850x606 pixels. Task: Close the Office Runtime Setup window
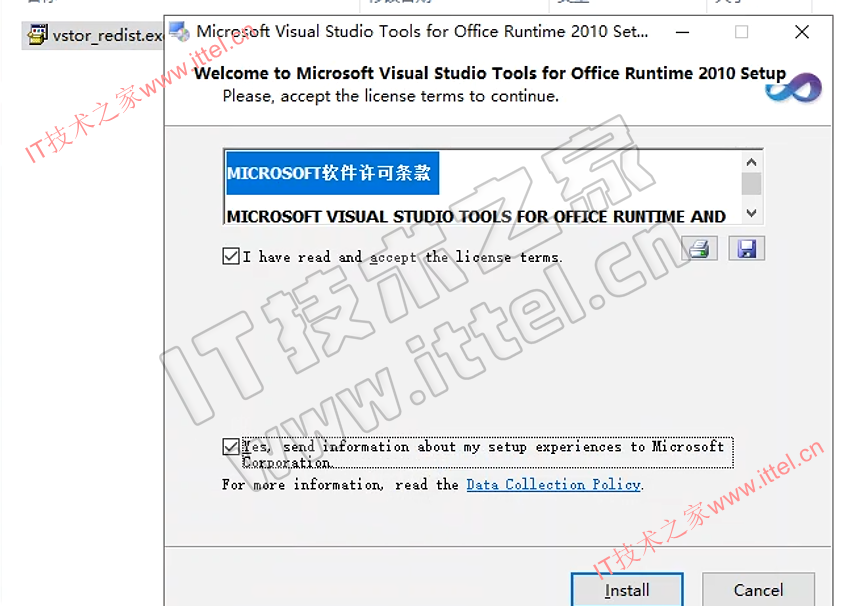[x=802, y=32]
